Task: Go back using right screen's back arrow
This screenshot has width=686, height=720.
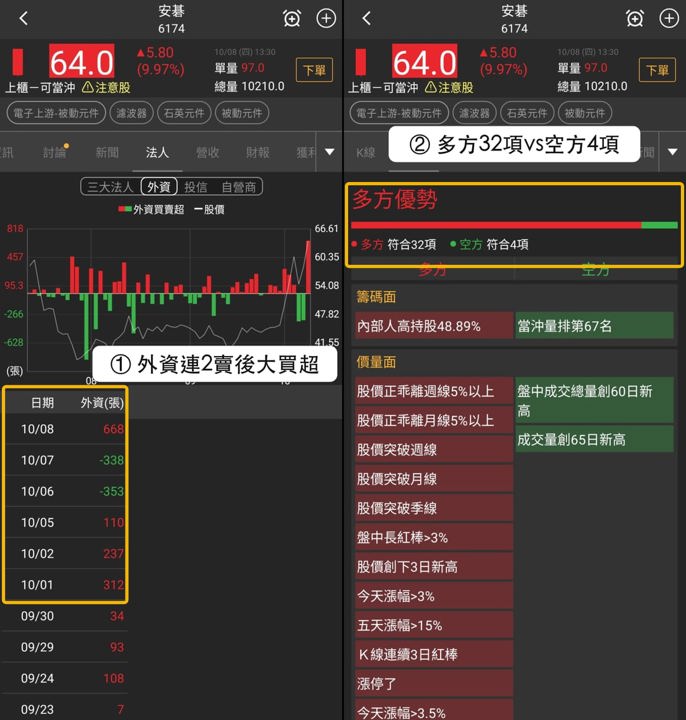Action: click(366, 18)
